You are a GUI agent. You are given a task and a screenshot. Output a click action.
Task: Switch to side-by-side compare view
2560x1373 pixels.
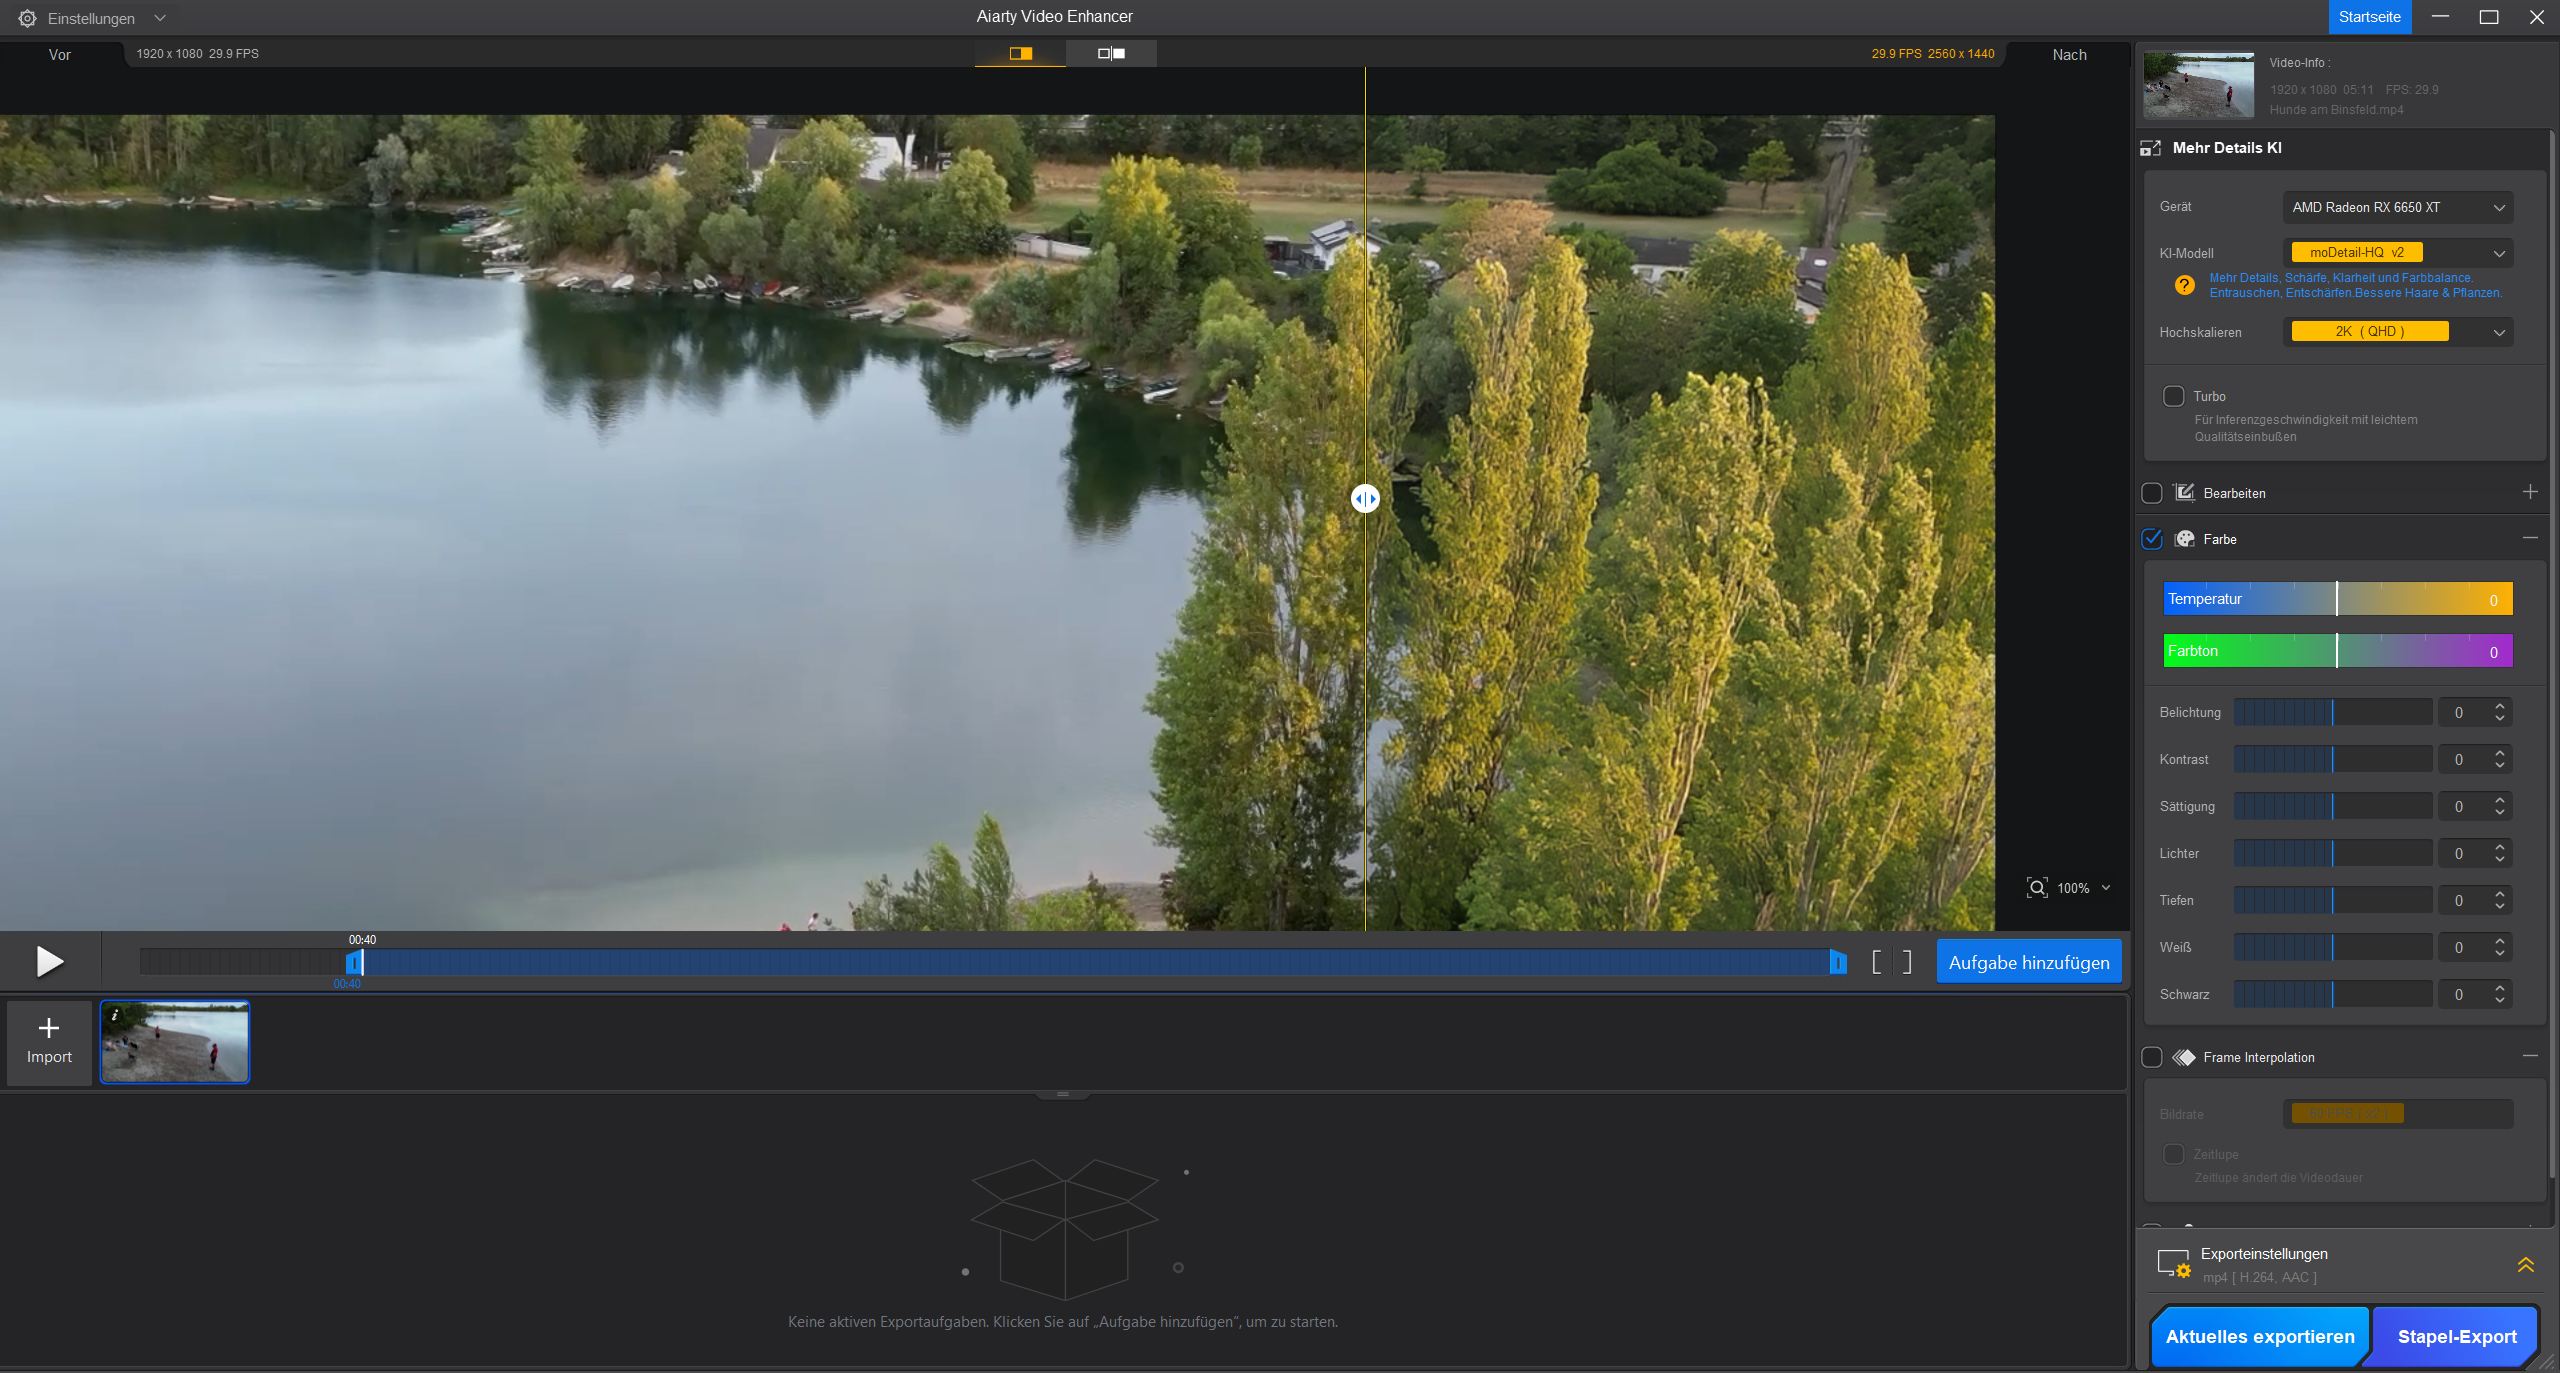pos(1111,53)
